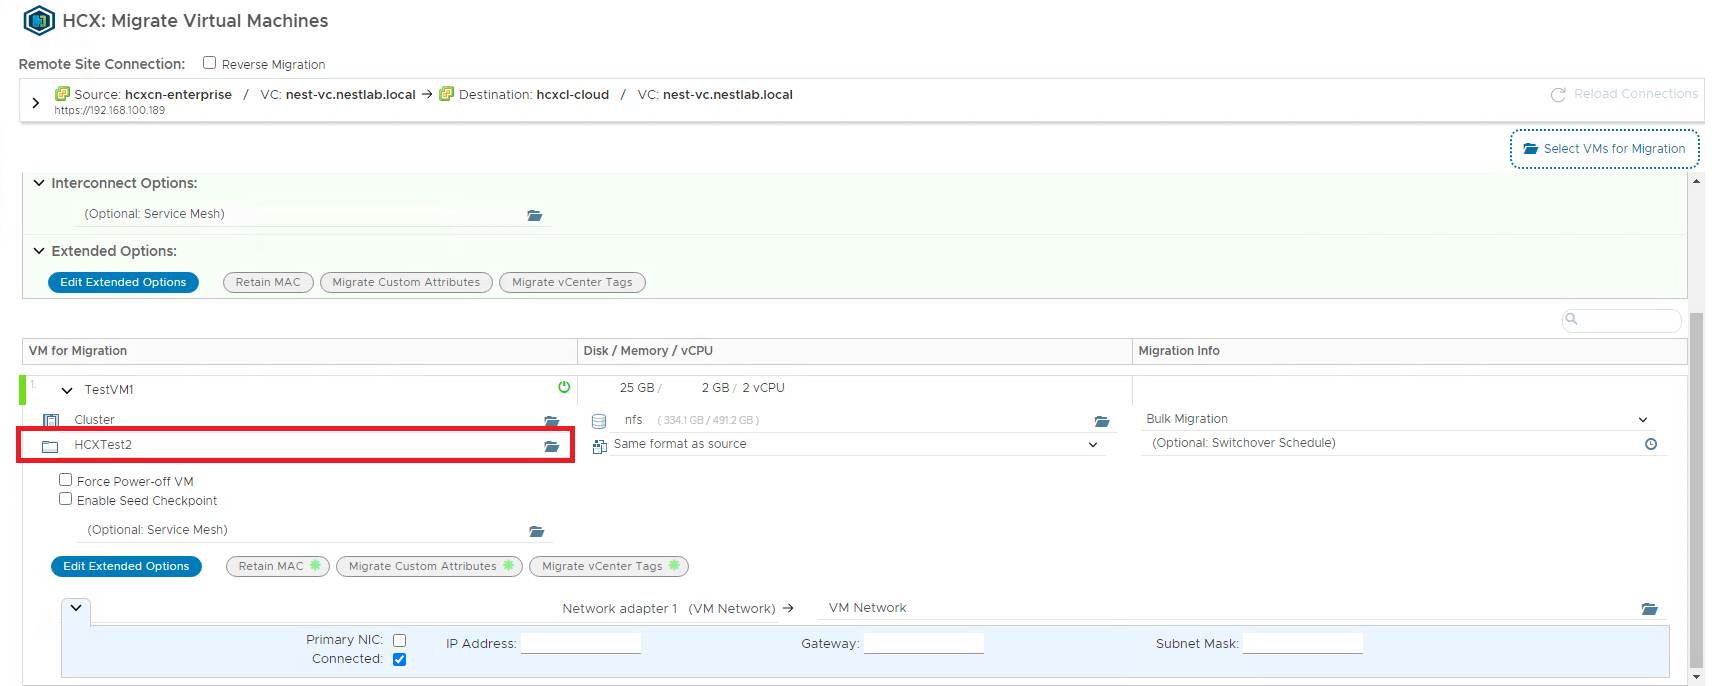Image resolution: width=1712 pixels, height=686 pixels.
Task: Click the Optional Switchover Schedule field
Action: 1403,443
